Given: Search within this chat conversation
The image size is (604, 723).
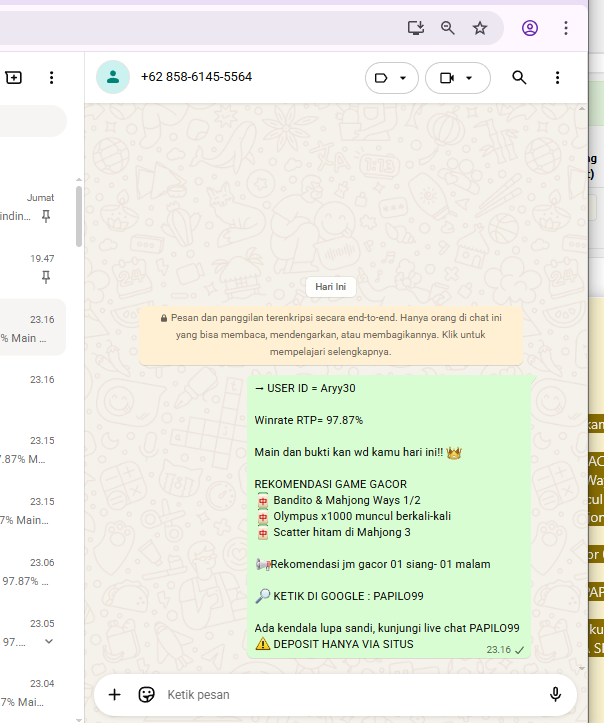Looking at the screenshot, I should click(519, 77).
